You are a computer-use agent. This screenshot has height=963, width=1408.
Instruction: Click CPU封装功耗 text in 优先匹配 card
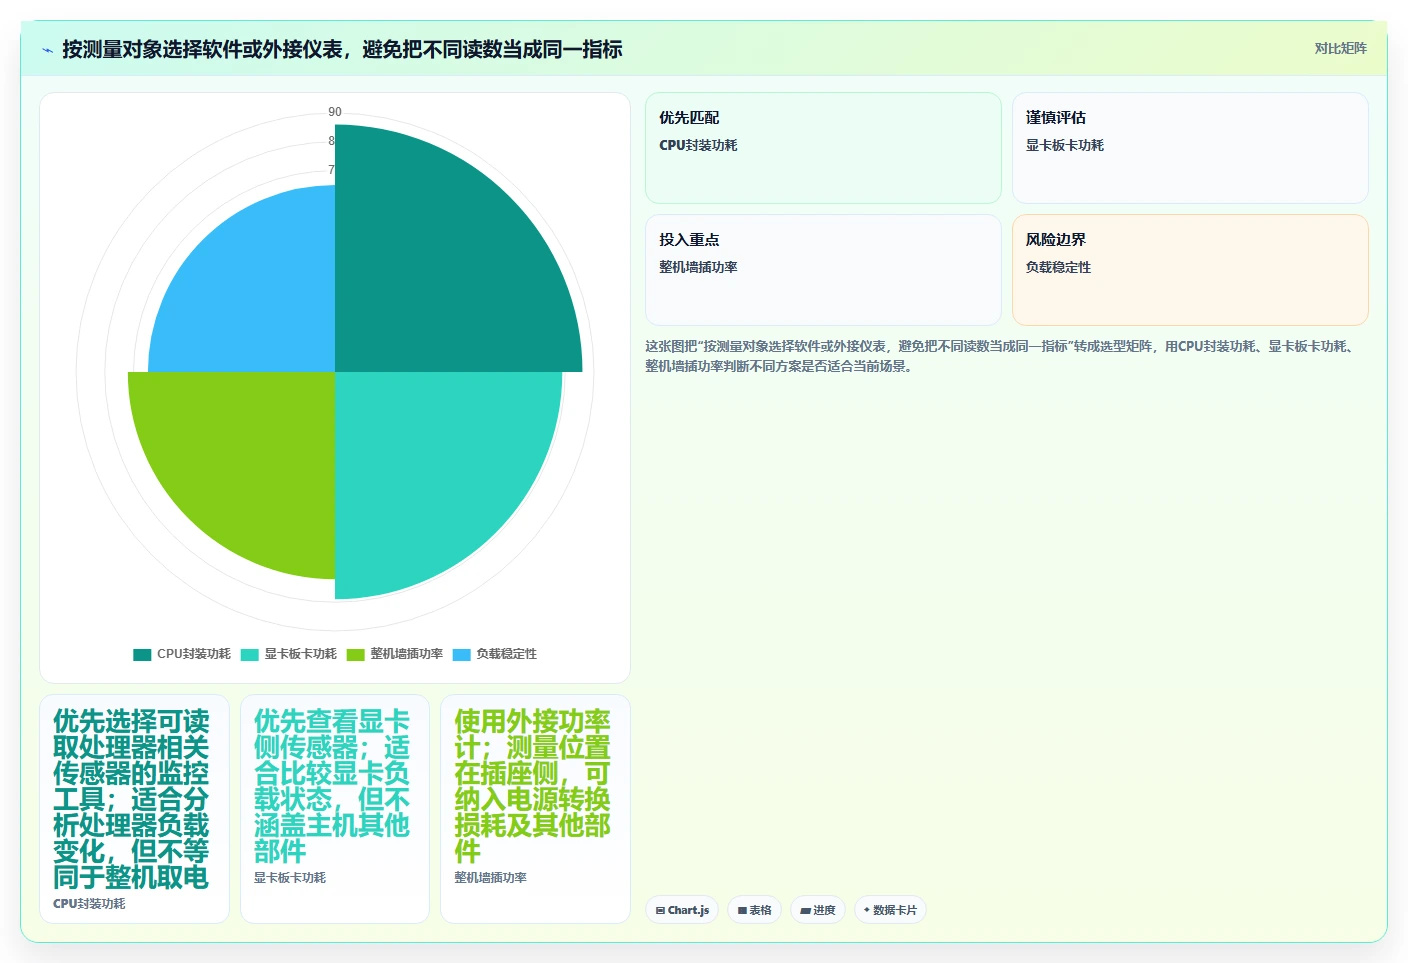pyautogui.click(x=698, y=145)
